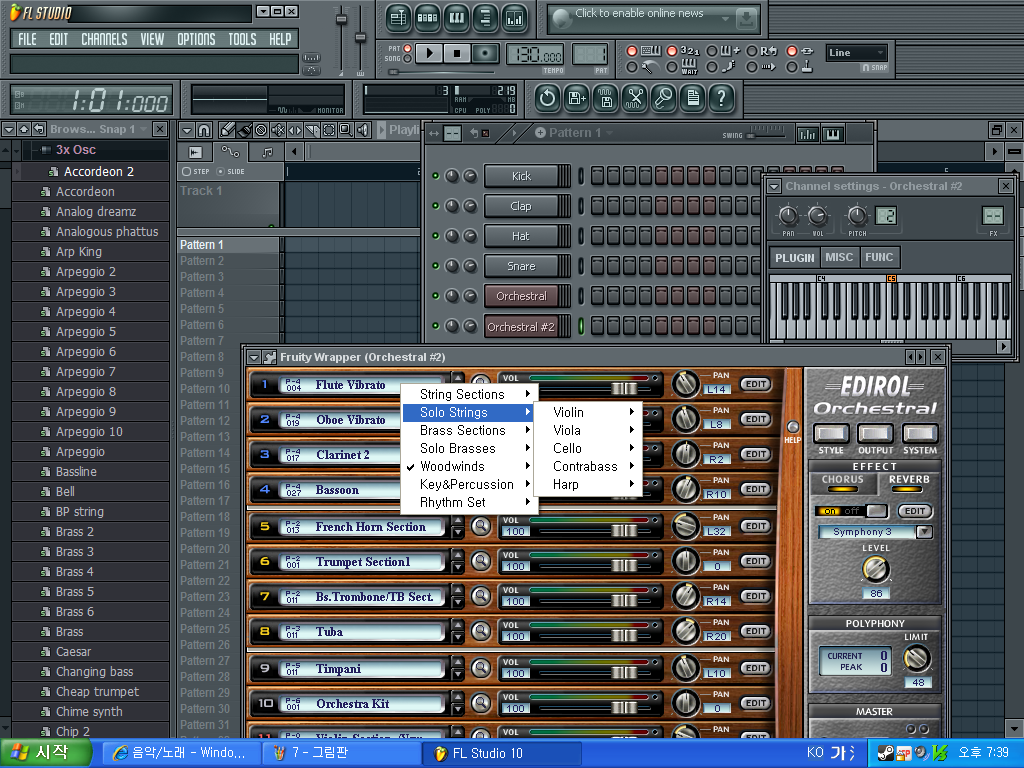Click the Orchestral #2 channel button
This screenshot has width=1024, height=768.
[x=521, y=327]
